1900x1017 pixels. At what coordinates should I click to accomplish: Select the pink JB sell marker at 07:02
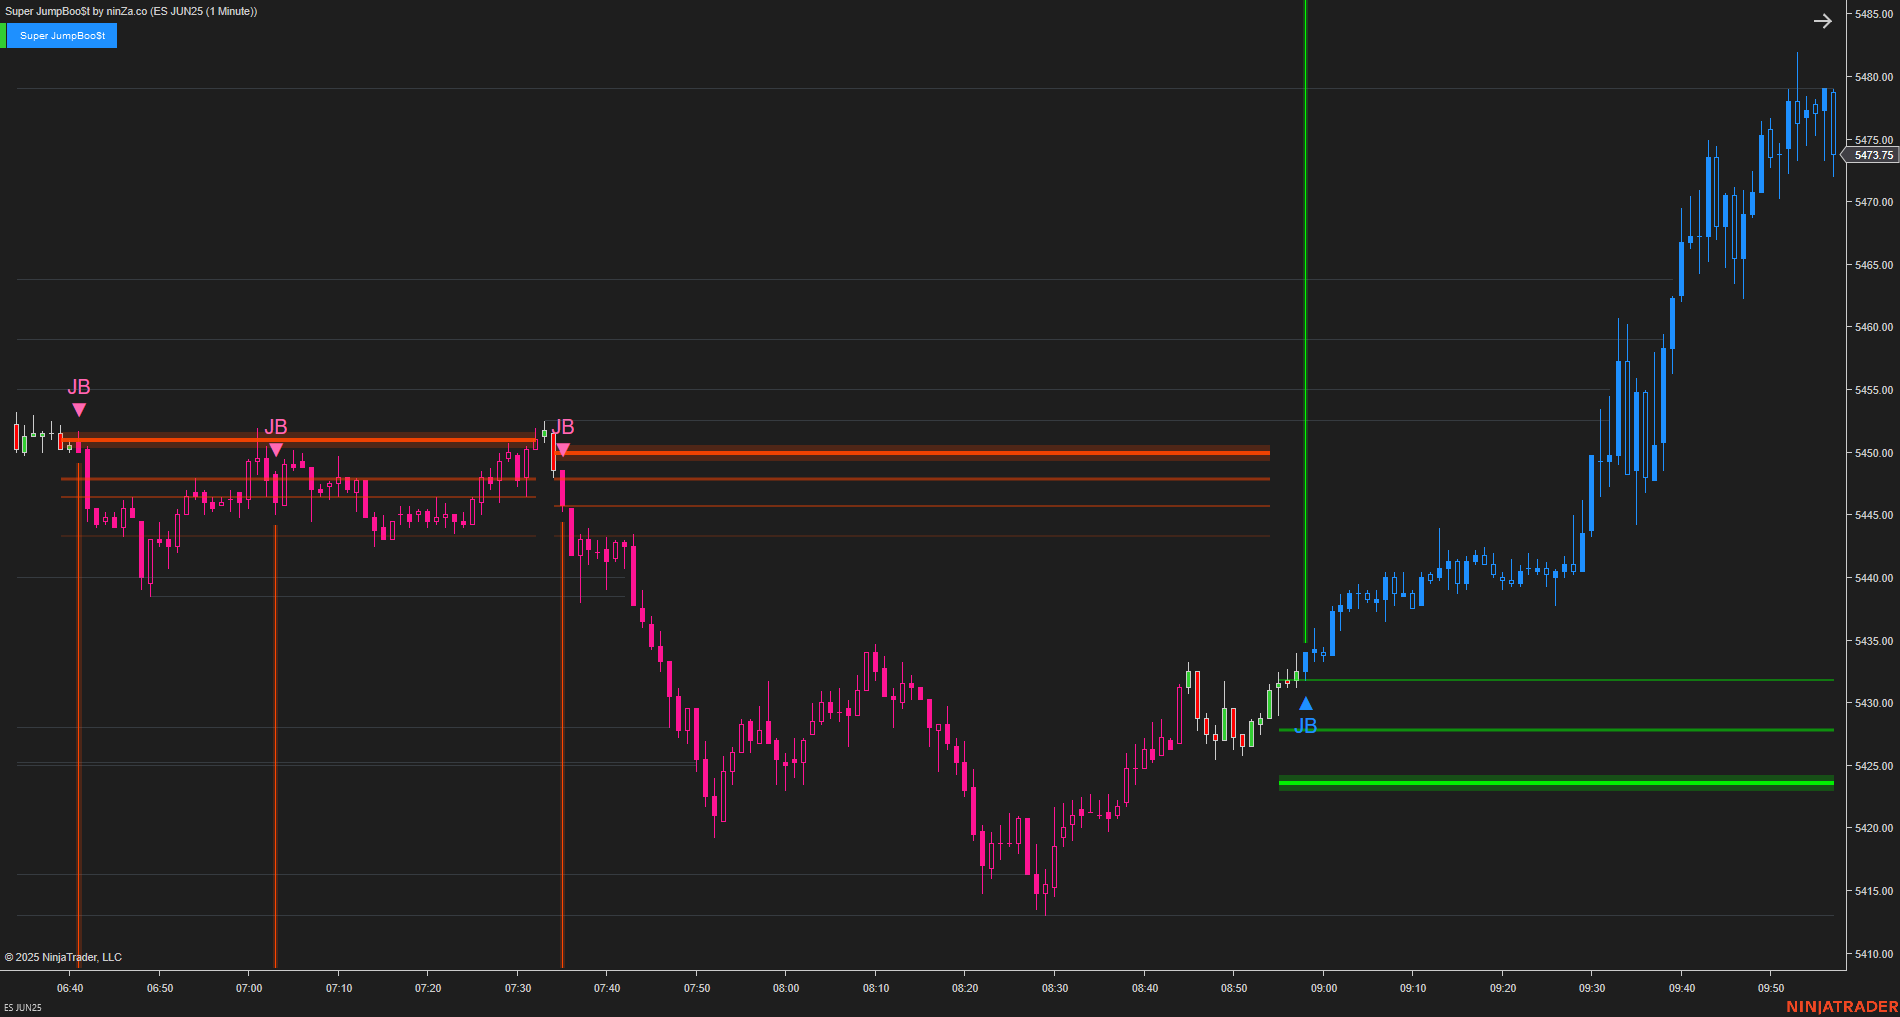(x=277, y=448)
